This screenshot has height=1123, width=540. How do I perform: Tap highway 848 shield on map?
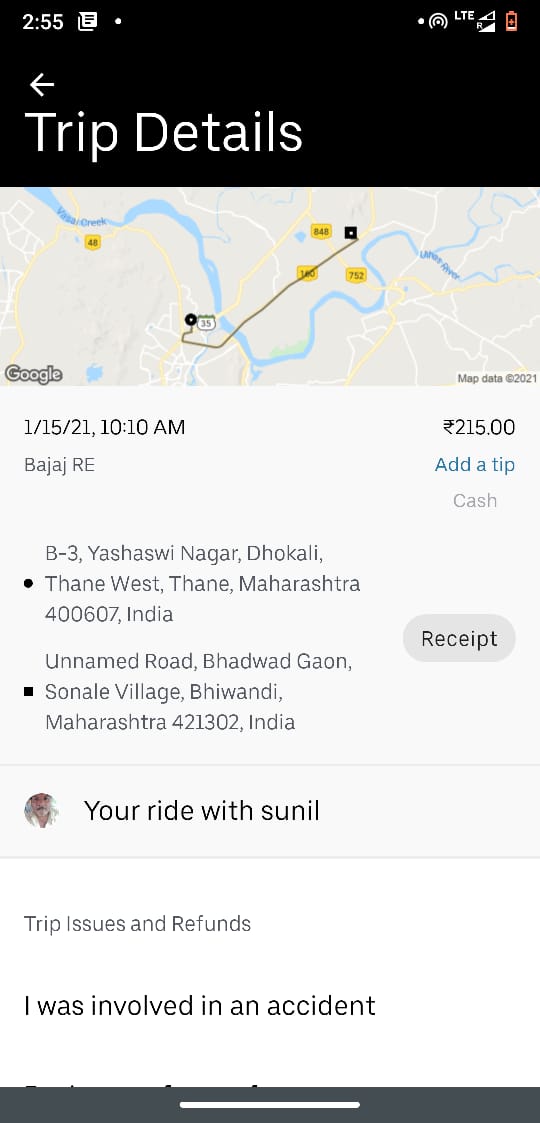[x=321, y=231]
